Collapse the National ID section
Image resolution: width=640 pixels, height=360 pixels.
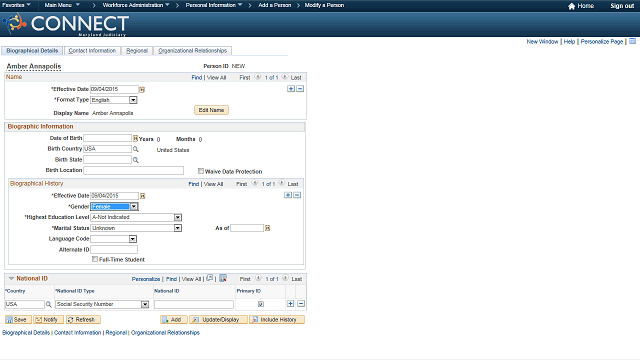pyautogui.click(x=11, y=278)
